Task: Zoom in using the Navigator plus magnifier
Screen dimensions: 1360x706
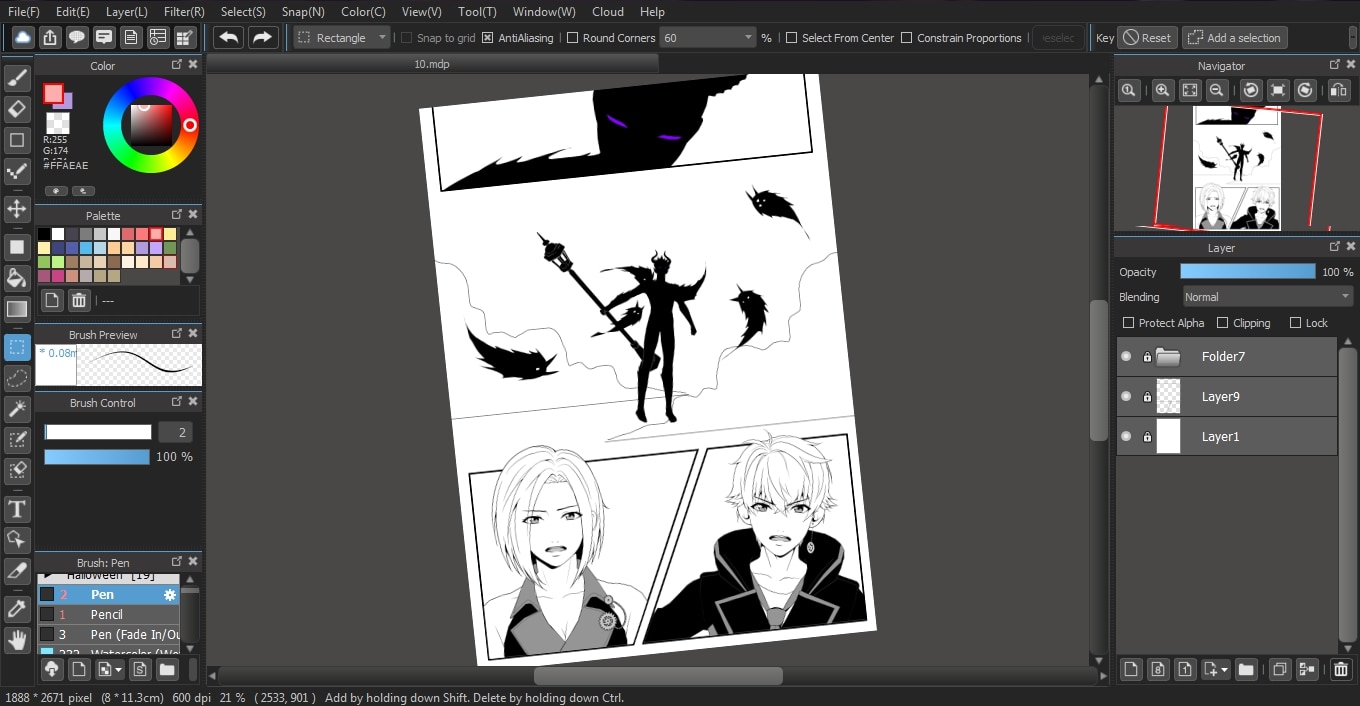Action: pyautogui.click(x=1162, y=90)
